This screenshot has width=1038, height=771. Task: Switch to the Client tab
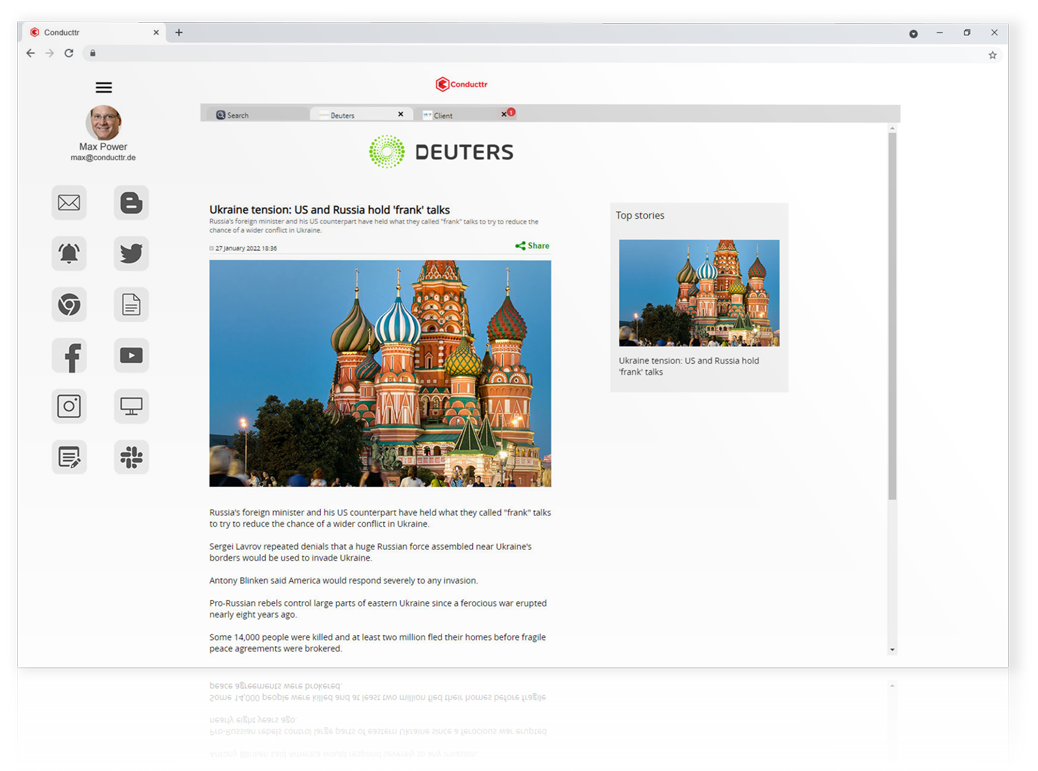443,114
